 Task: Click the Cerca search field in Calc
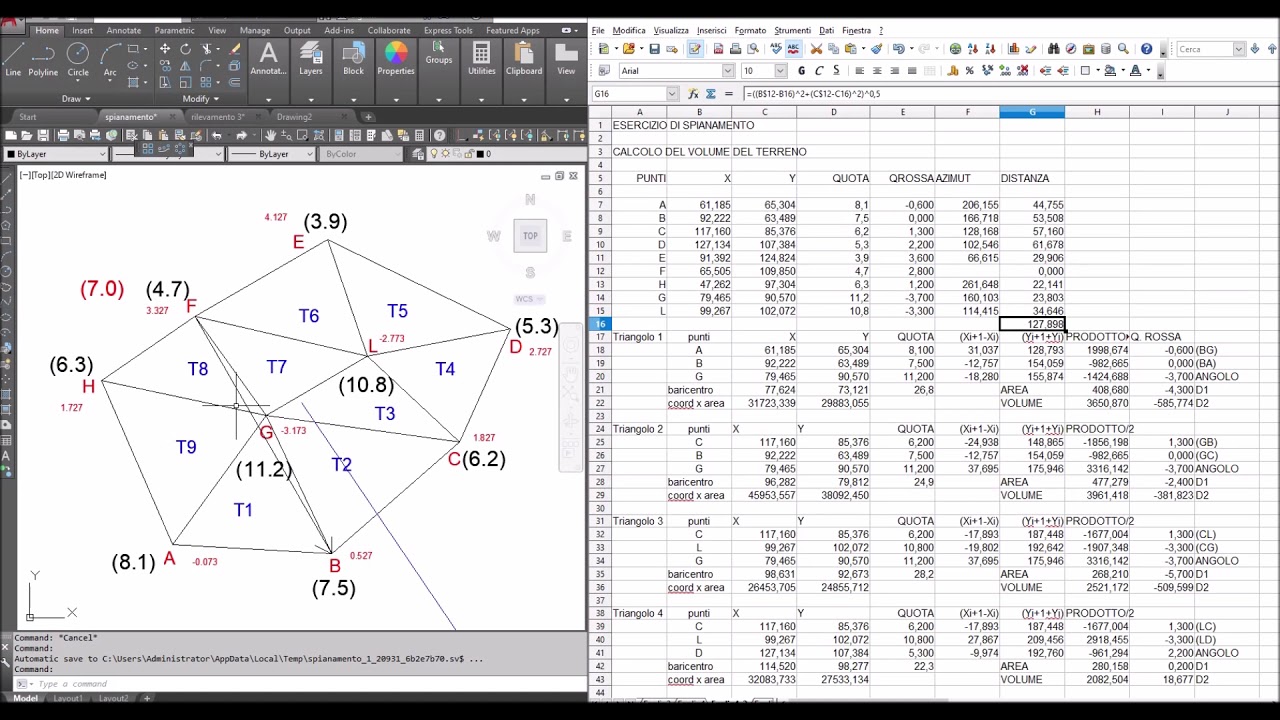click(1204, 49)
